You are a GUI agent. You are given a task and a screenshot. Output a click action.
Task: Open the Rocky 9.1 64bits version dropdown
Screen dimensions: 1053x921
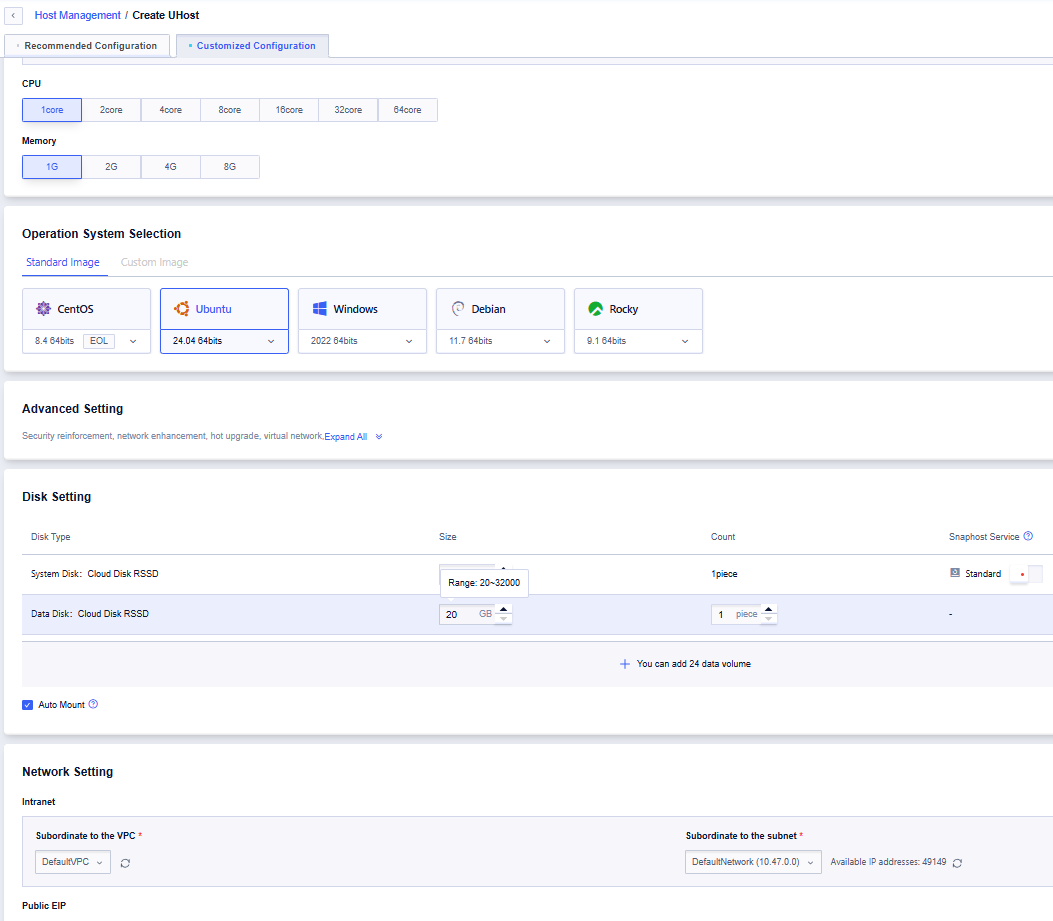coord(639,341)
